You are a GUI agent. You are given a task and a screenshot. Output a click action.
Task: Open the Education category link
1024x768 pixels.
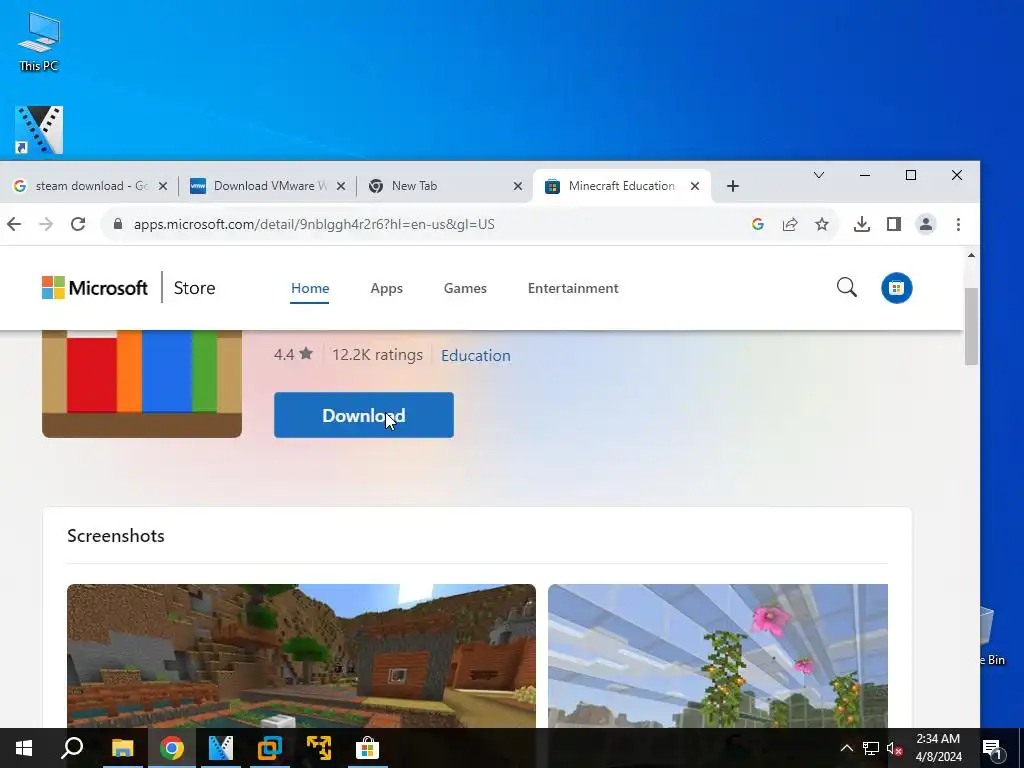pyautogui.click(x=475, y=355)
